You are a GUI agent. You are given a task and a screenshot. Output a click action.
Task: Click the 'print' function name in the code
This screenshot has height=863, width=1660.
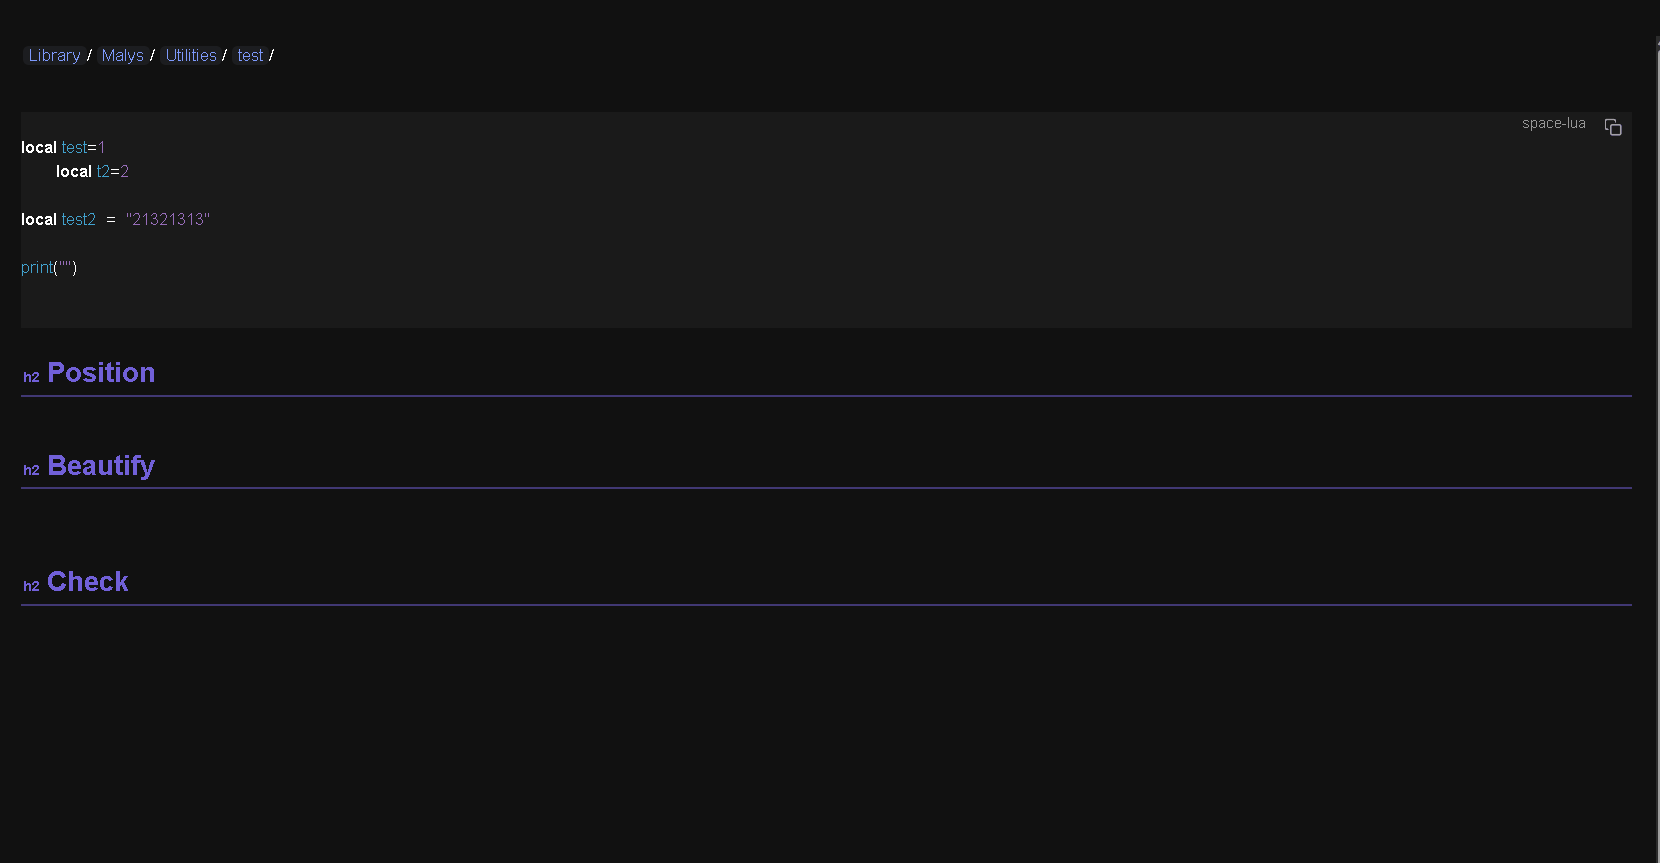click(36, 268)
